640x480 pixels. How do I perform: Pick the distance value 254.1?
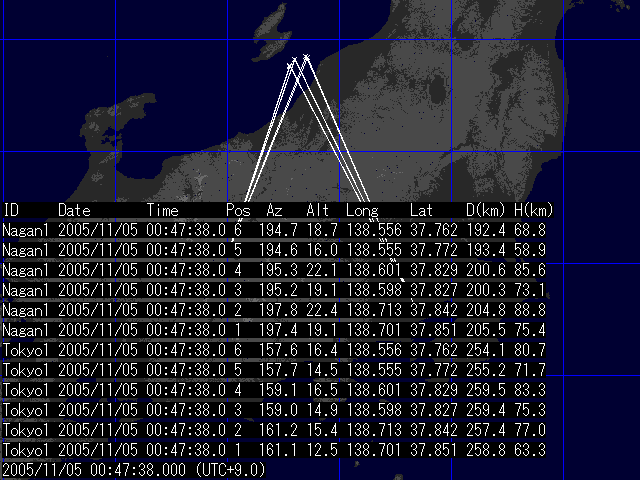point(486,350)
